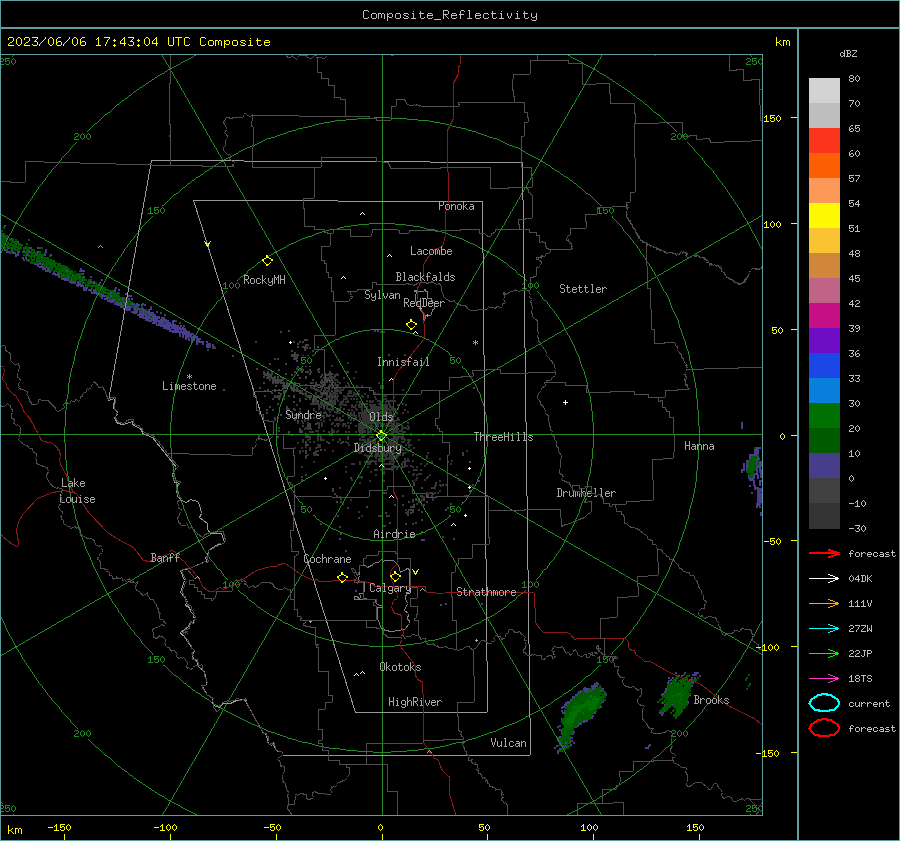Click the white asterisk above Limestone
The height and width of the screenshot is (841, 900).
click(x=189, y=377)
